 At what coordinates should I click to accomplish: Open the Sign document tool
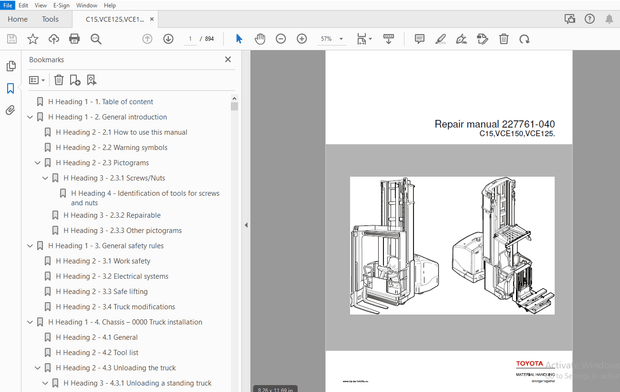[x=461, y=39]
